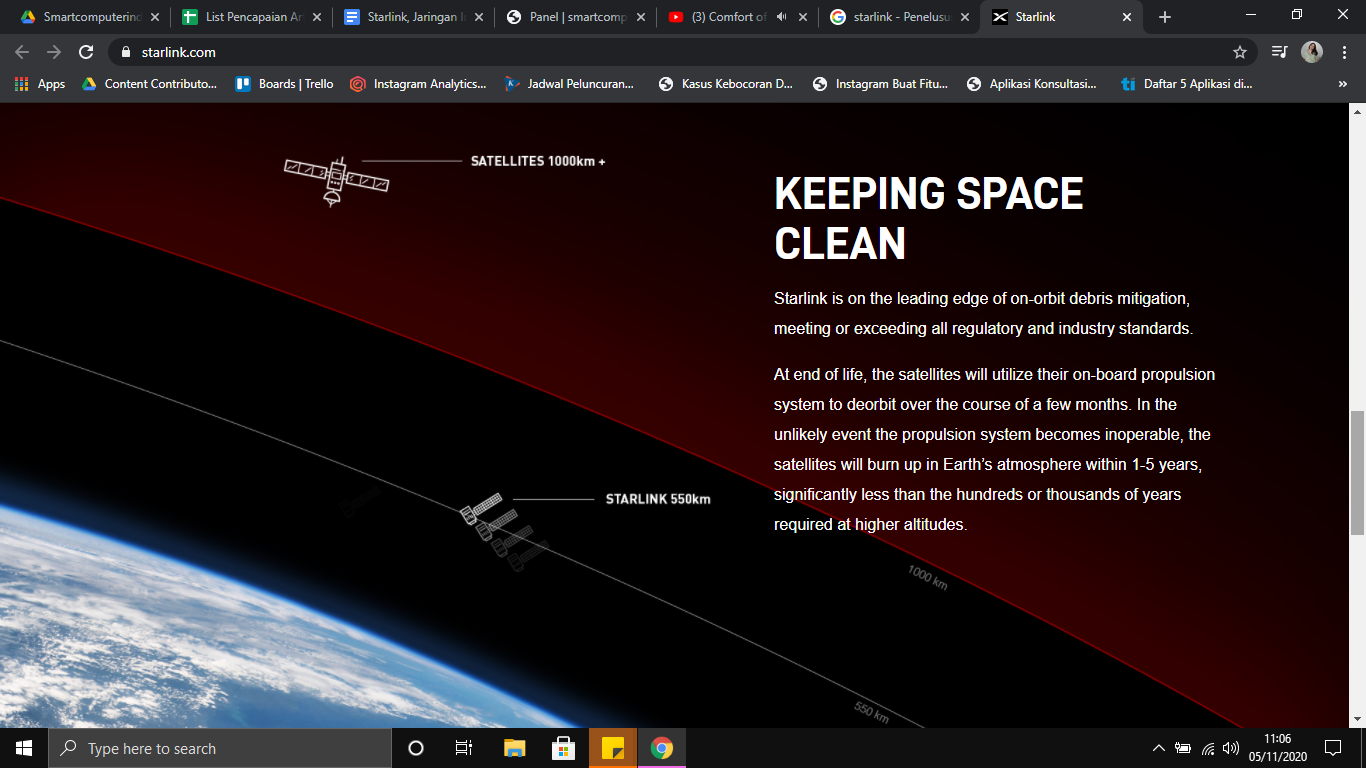Viewport: 1366px width, 768px height.
Task: Open the clock showing 11:06
Action: (1277, 748)
